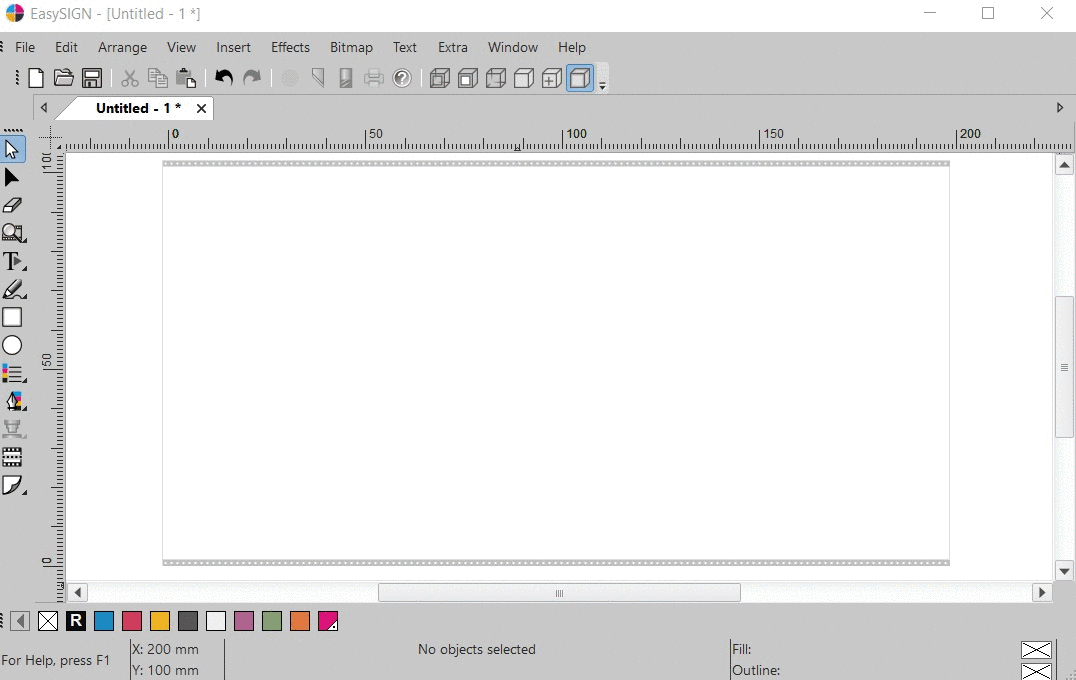
Task: Select the red color swatch
Action: (x=132, y=621)
